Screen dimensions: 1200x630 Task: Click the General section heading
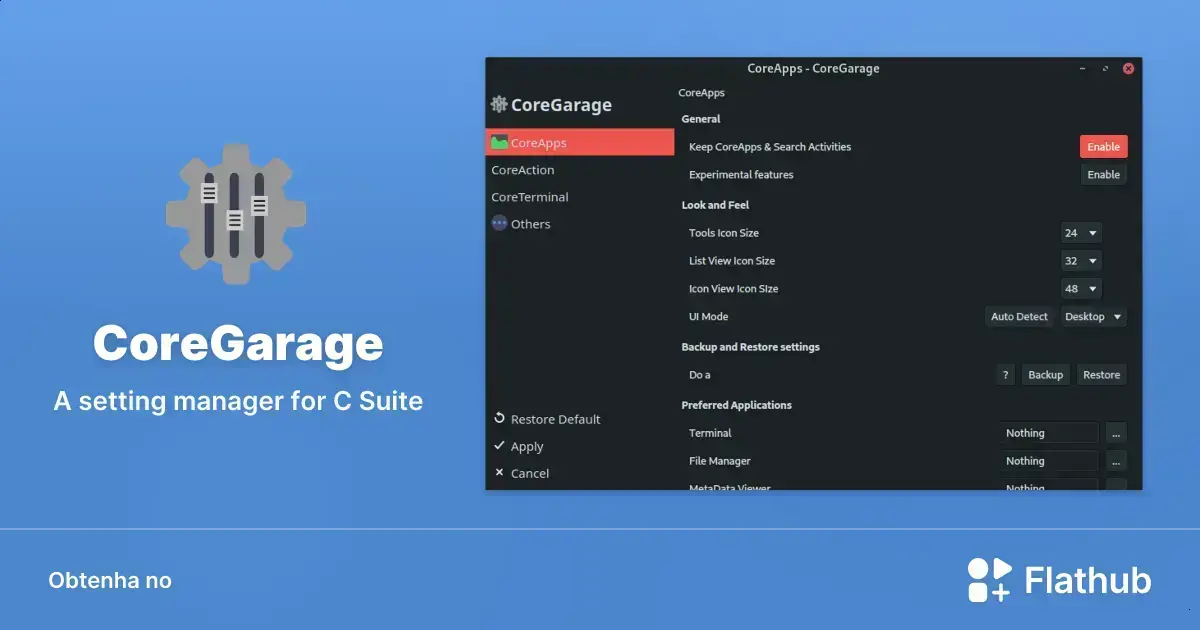tap(701, 119)
